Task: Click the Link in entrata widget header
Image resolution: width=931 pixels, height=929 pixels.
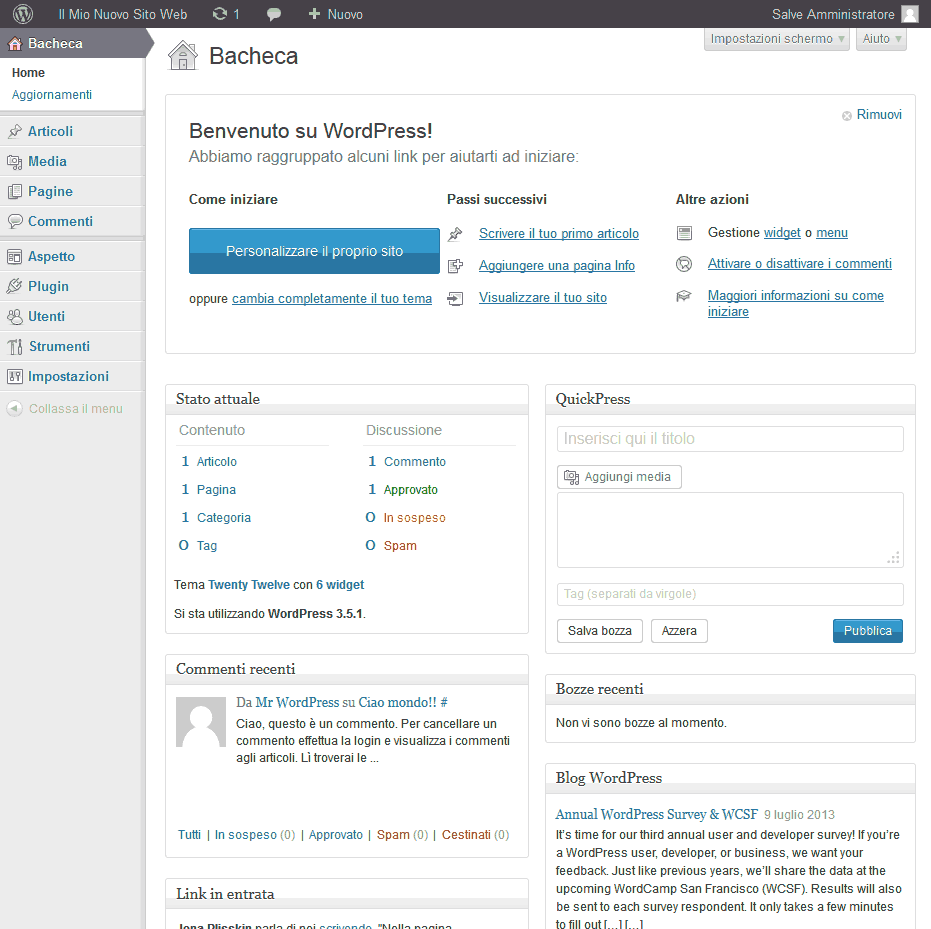Action: pyautogui.click(x=347, y=894)
